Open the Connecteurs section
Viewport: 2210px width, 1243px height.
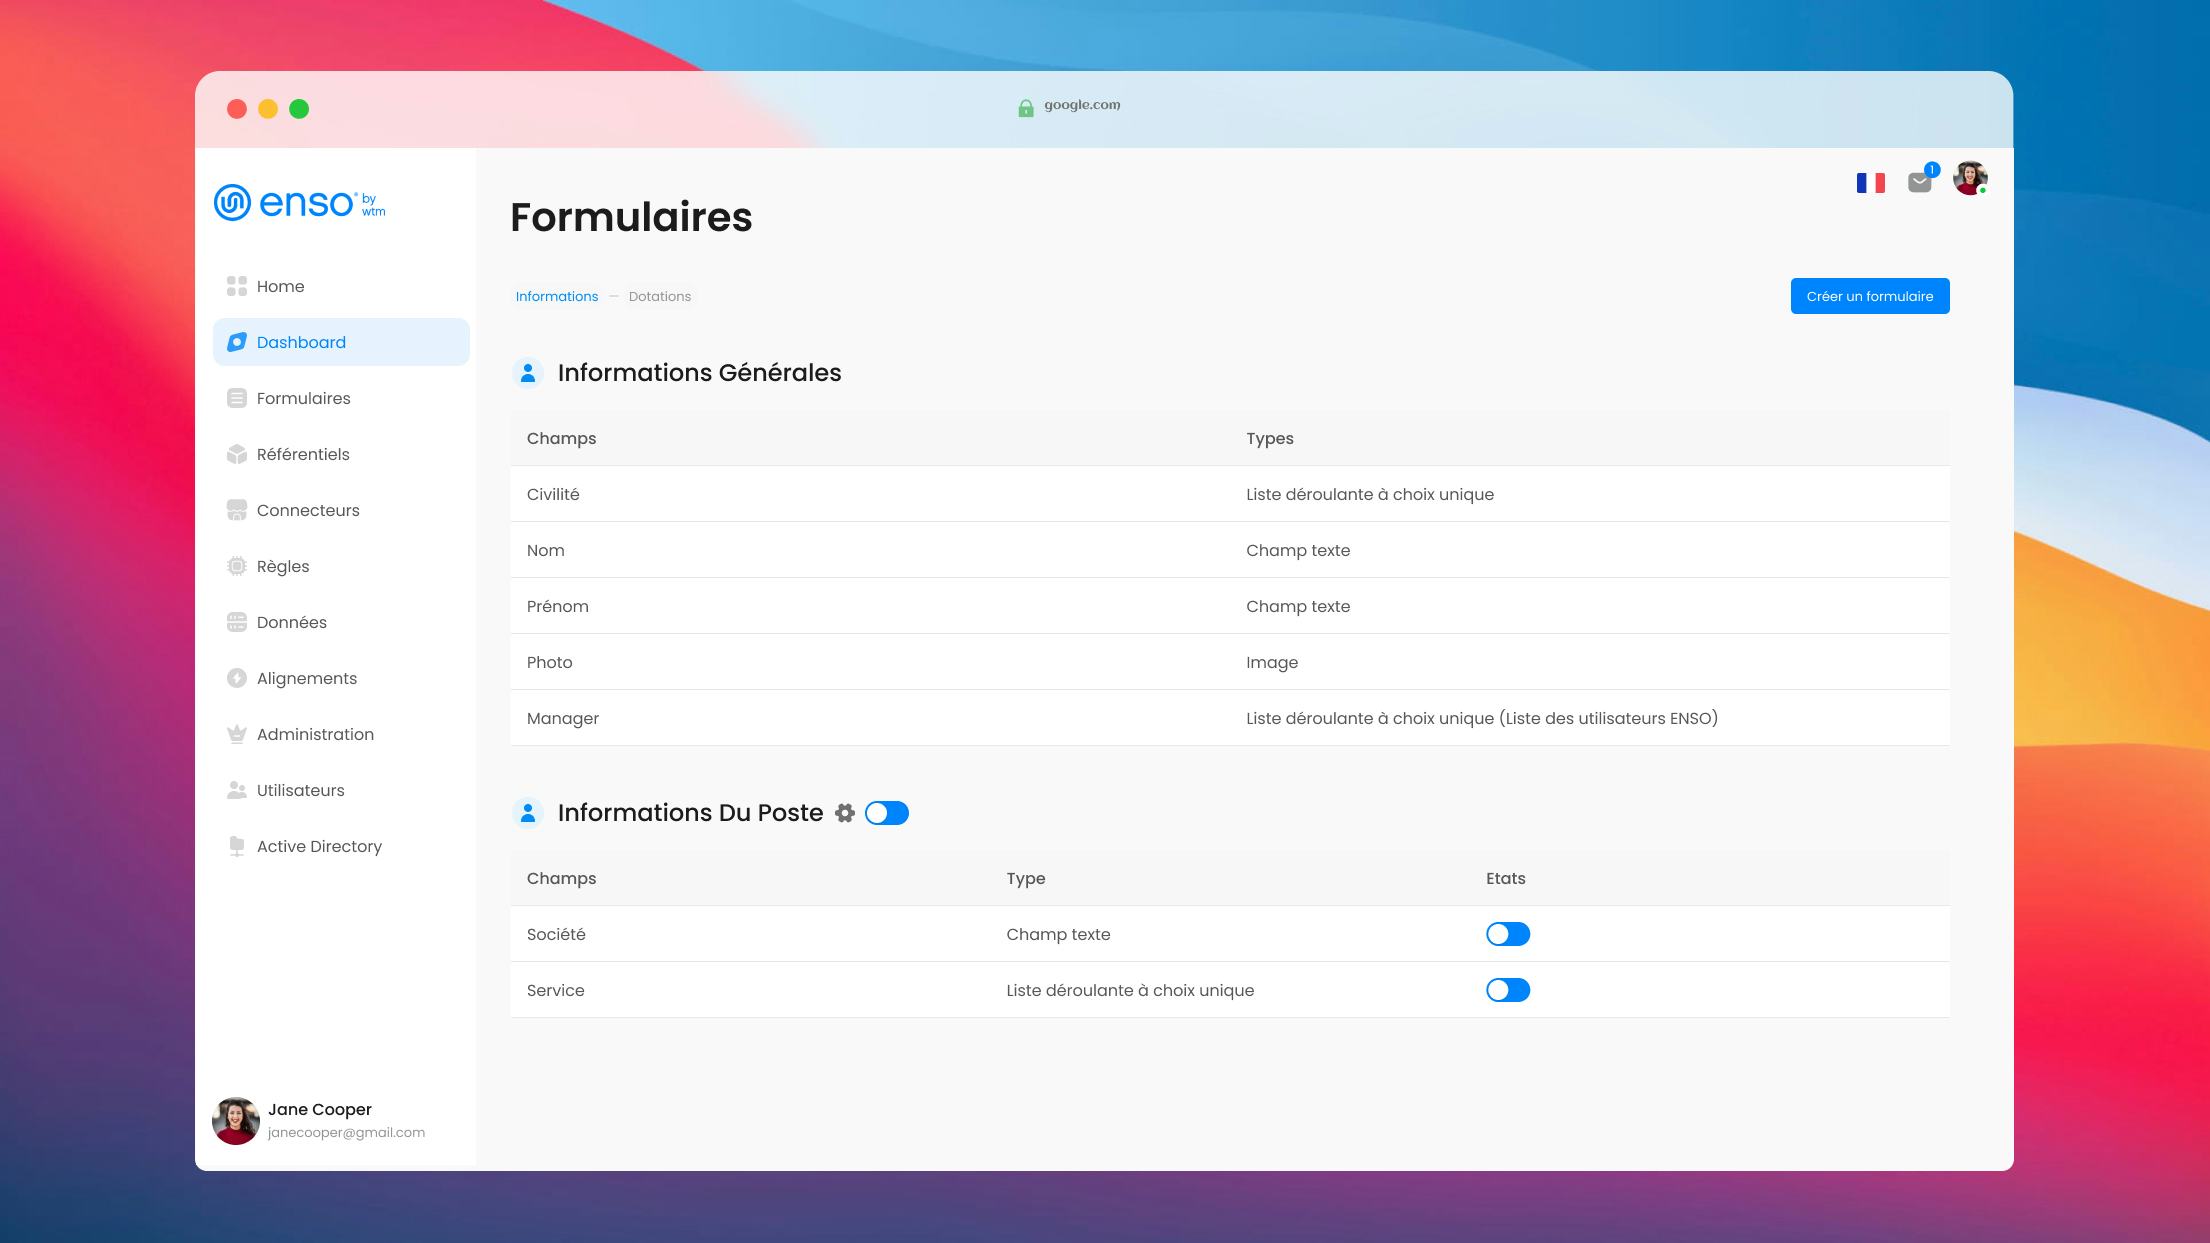click(308, 510)
